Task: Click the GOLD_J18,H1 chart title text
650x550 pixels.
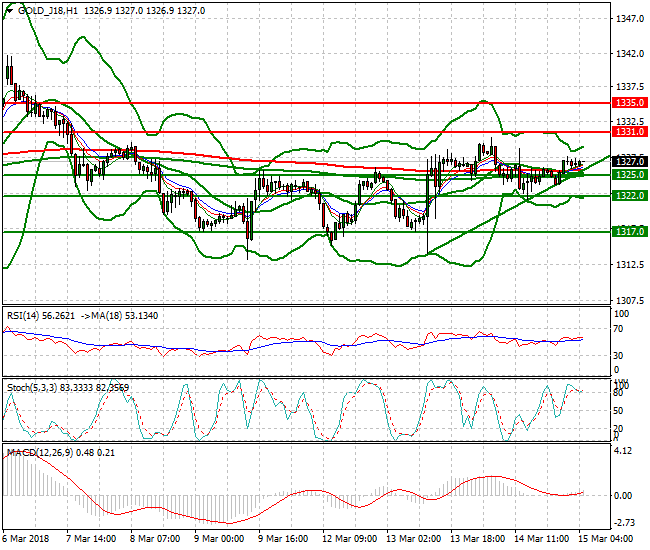Action: click(x=48, y=11)
